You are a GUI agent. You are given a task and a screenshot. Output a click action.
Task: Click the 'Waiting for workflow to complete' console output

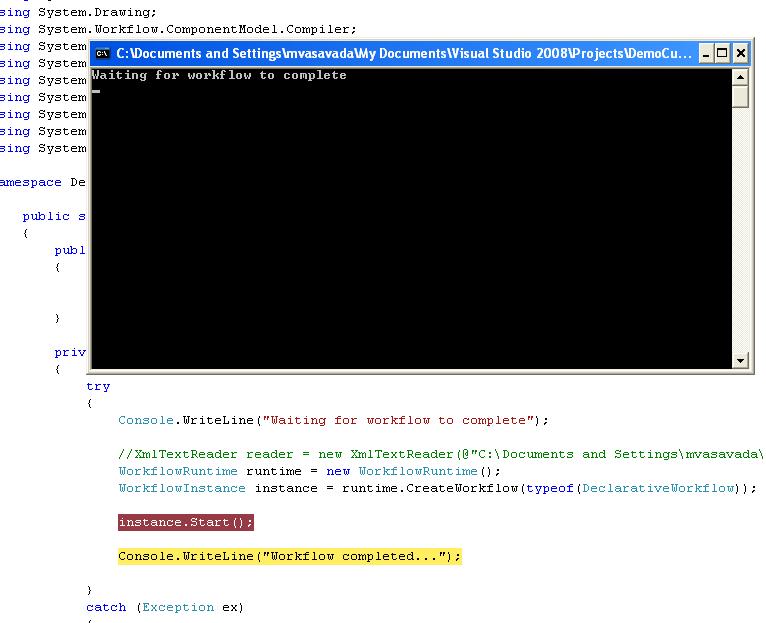pyautogui.click(x=219, y=75)
